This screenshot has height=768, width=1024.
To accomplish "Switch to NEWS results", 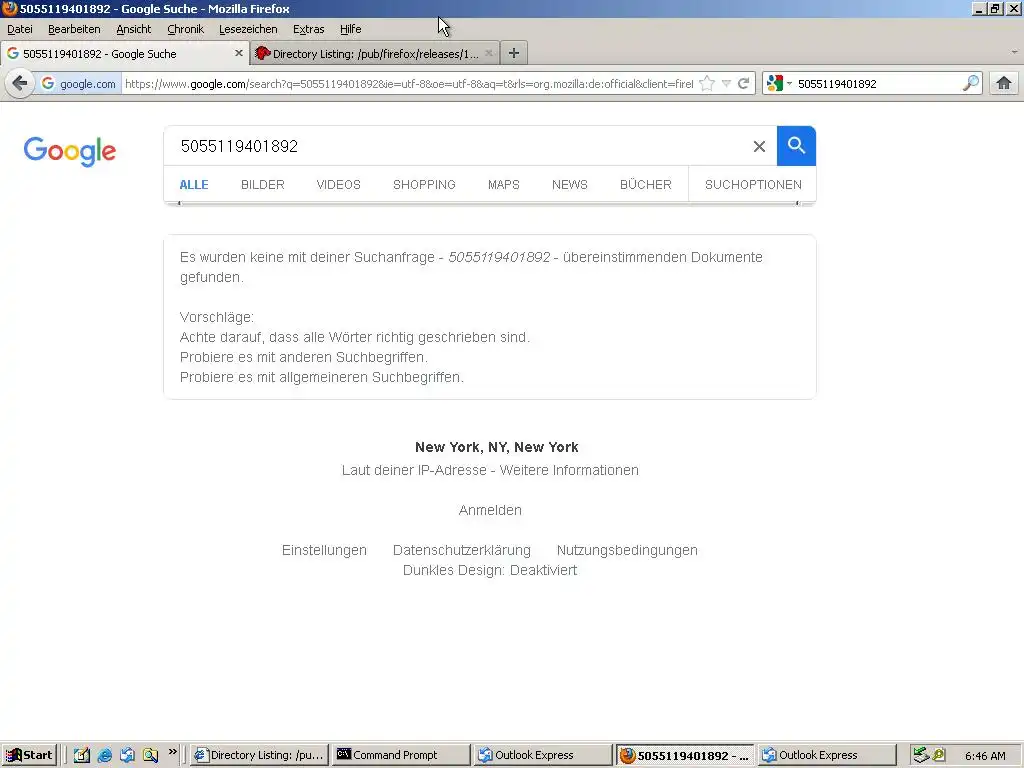I will [569, 185].
